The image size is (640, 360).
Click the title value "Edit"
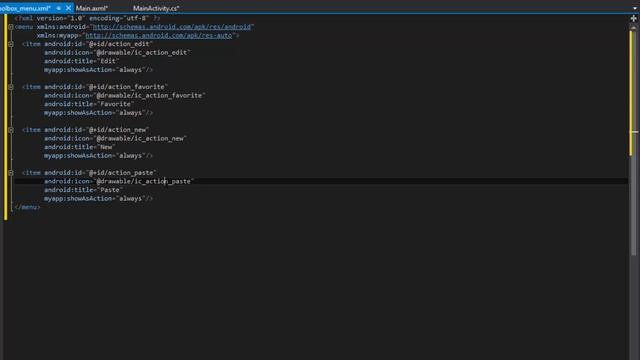108,61
